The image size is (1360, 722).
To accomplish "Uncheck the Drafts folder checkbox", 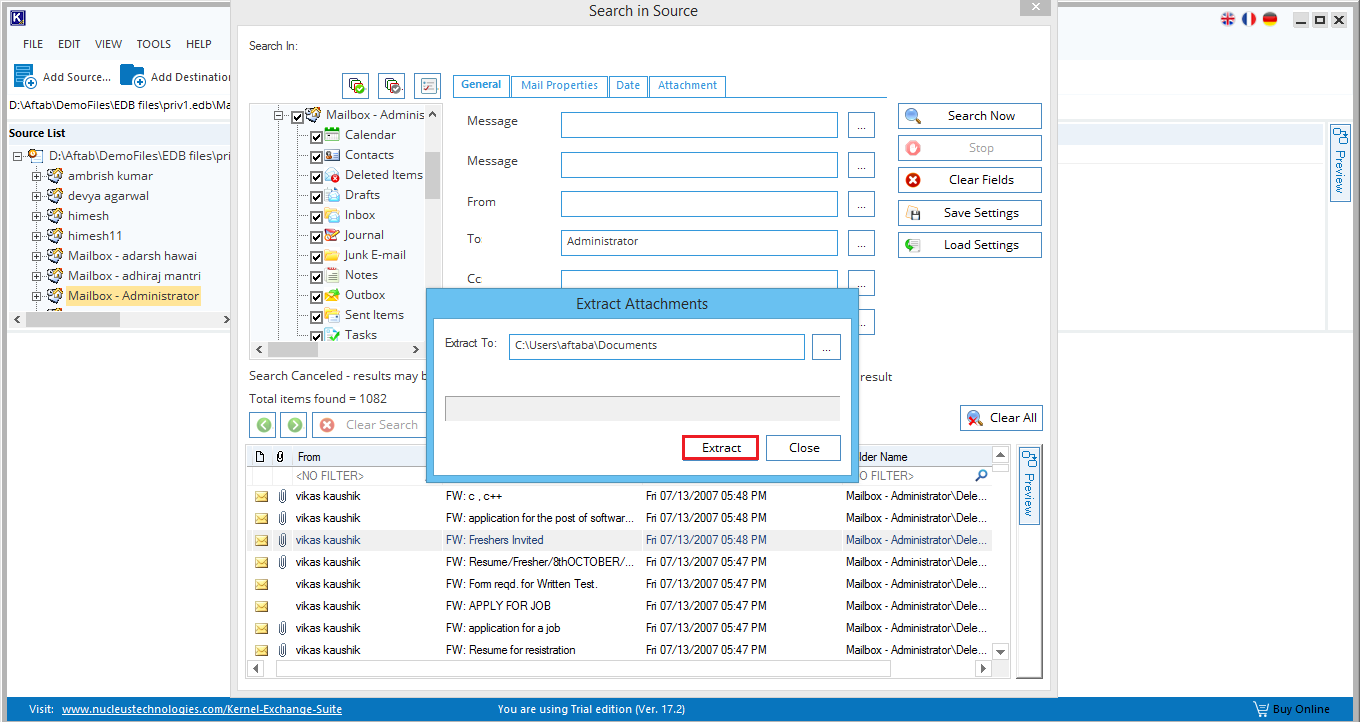I will (316, 196).
